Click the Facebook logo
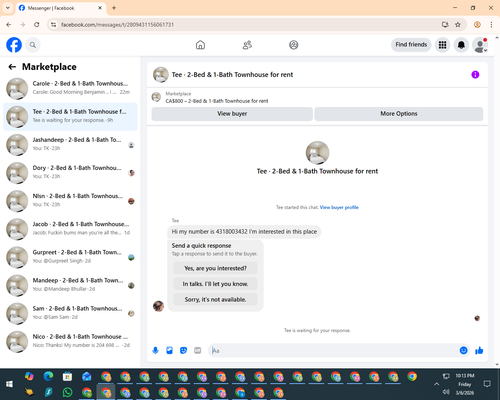500x400 pixels. 14,45
